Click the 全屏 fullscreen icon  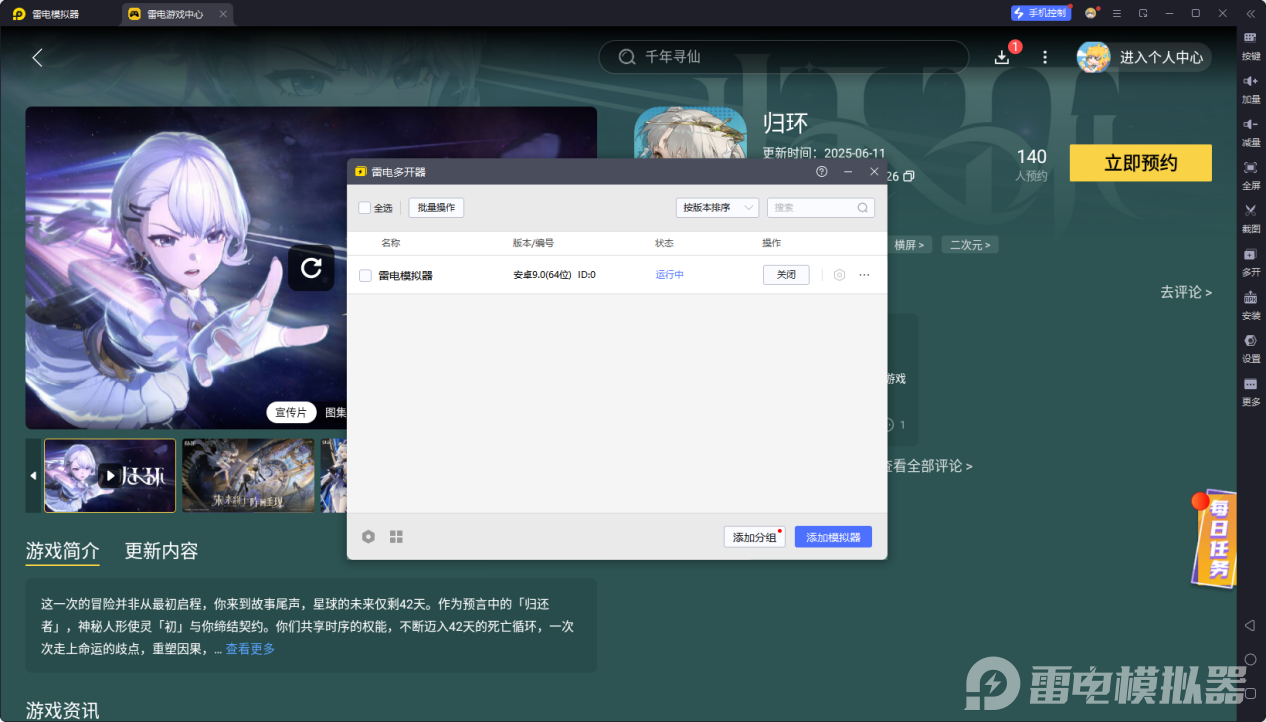point(1250,167)
